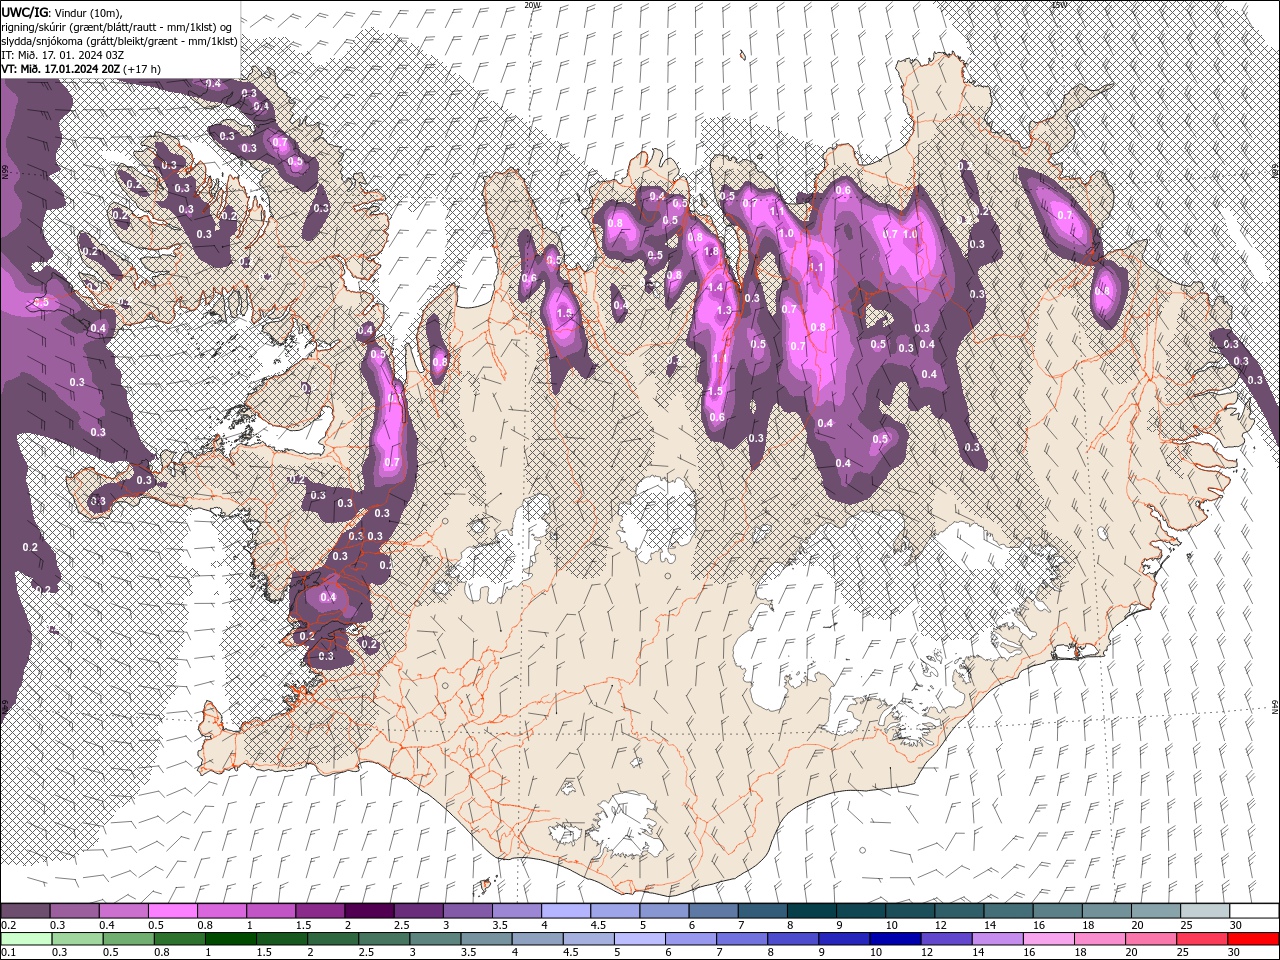Click the 8 blue swatch in lower legend row
Viewport: 1280px width, 960px height.
[792, 939]
